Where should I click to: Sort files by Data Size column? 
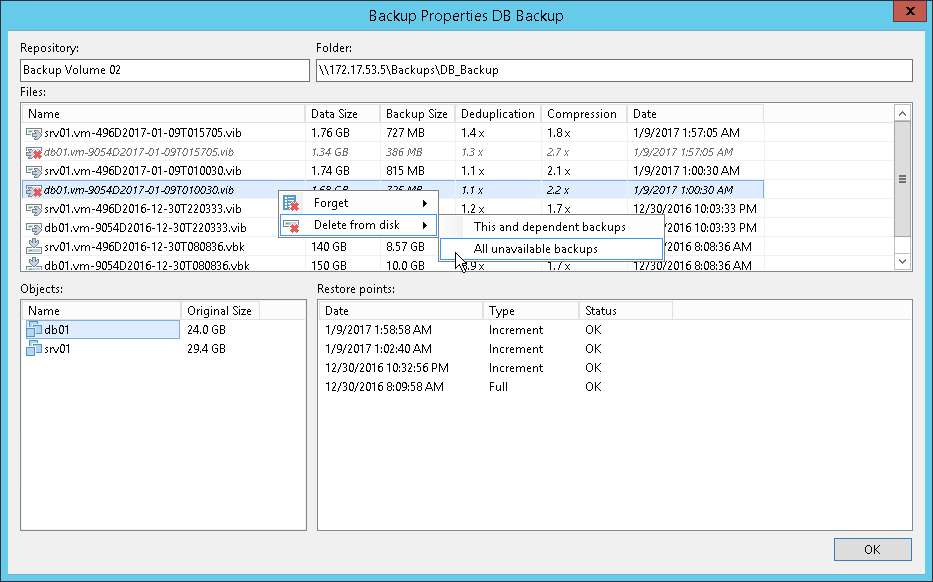343,114
